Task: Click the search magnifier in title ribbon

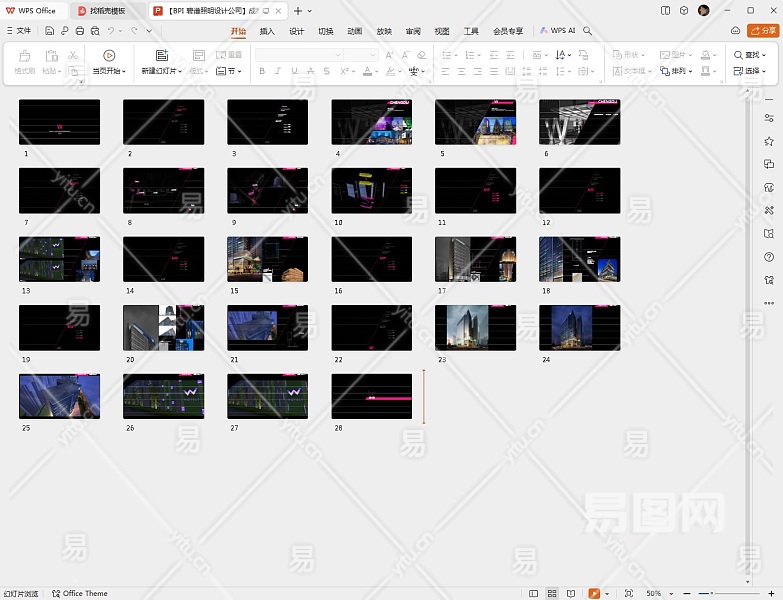Action: [588, 31]
